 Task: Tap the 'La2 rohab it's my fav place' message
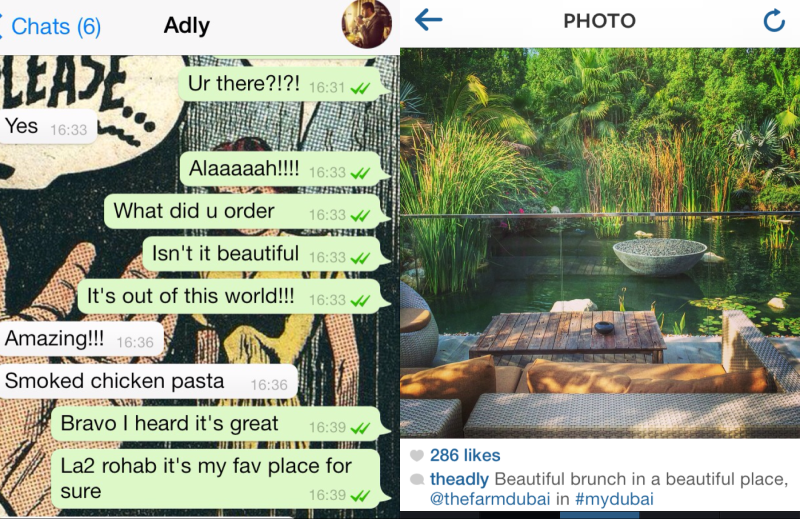pyautogui.click(x=217, y=478)
